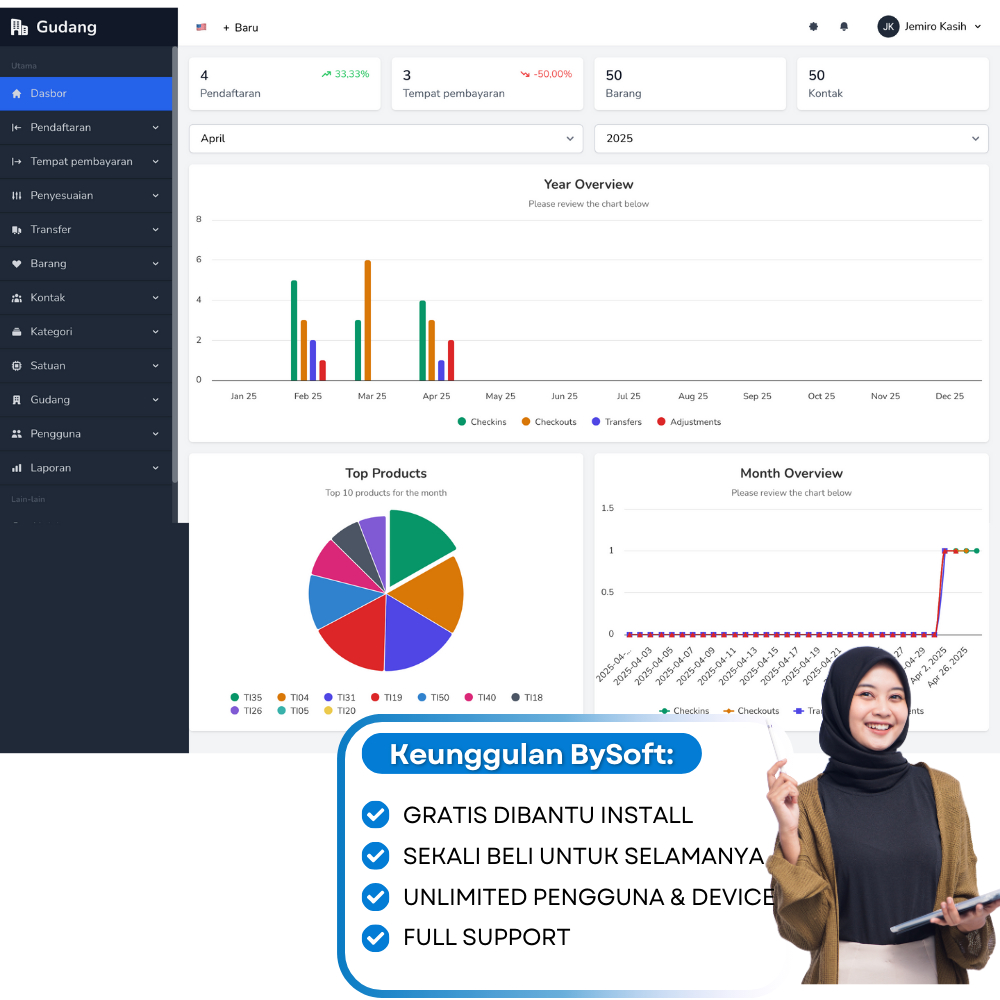Open the April month dropdown

[386, 138]
